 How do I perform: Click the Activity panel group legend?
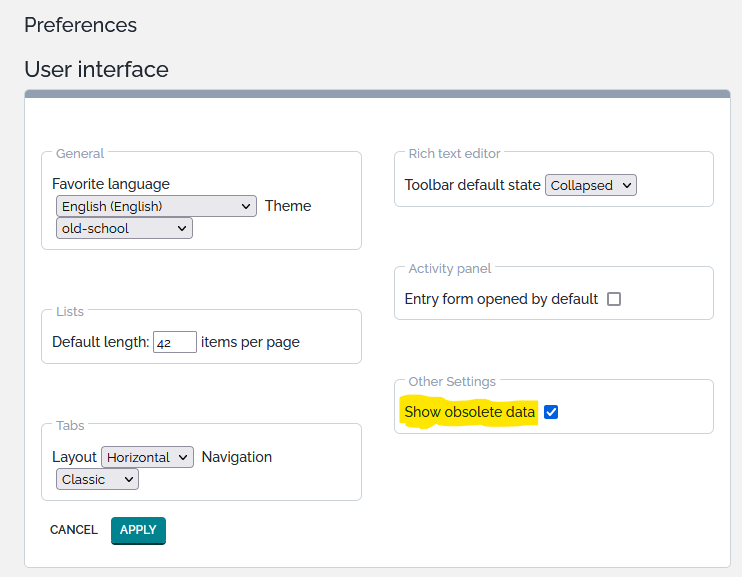[449, 269]
